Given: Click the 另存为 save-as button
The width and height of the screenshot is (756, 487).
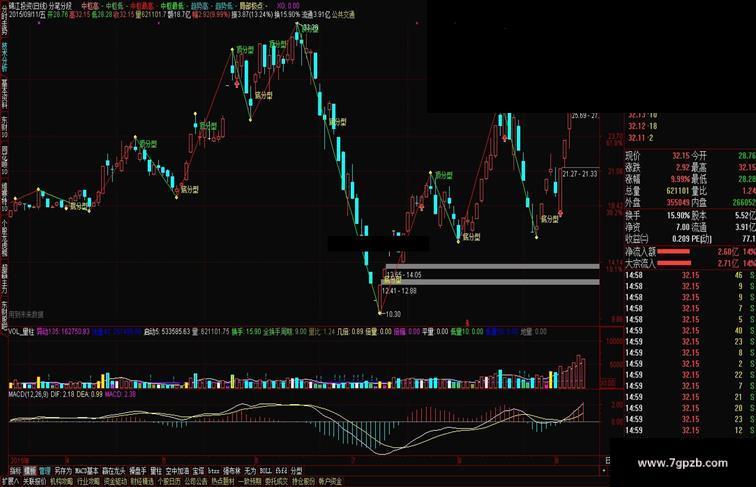Looking at the screenshot, I should (63, 471).
